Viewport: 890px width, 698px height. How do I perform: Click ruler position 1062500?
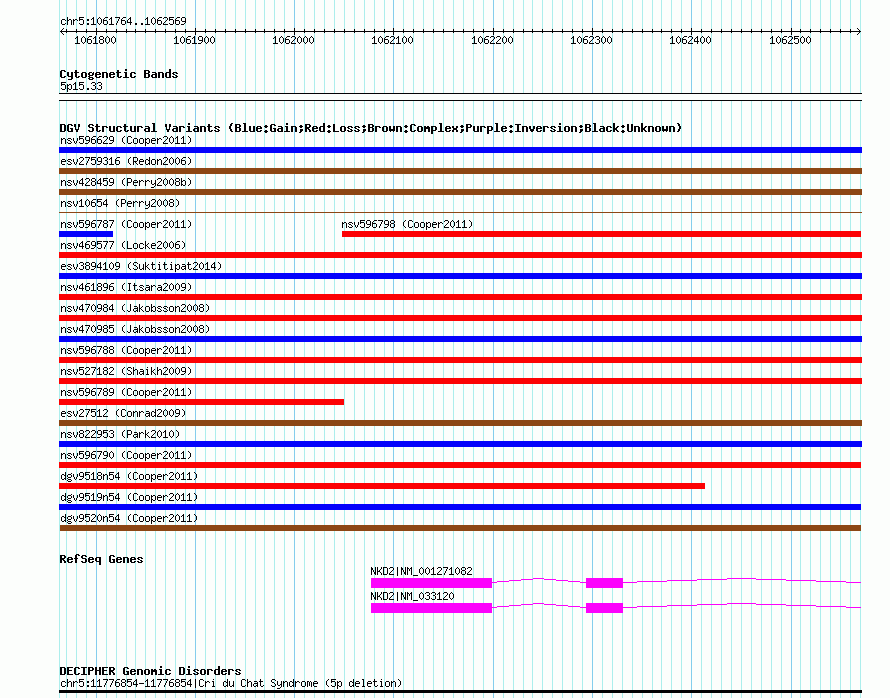click(790, 40)
